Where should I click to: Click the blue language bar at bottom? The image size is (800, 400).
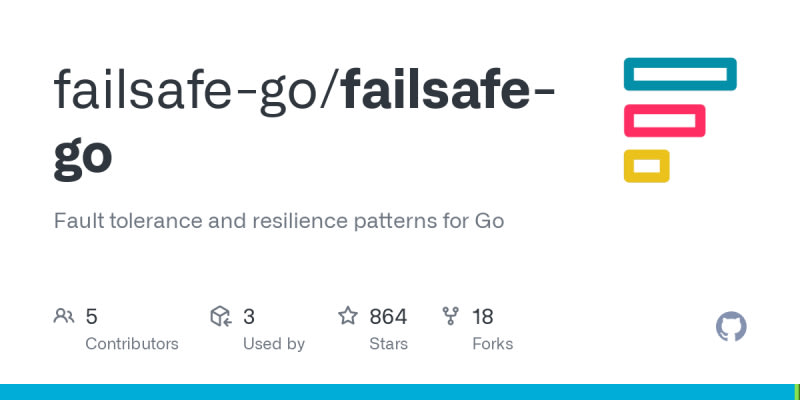pyautogui.click(x=400, y=391)
